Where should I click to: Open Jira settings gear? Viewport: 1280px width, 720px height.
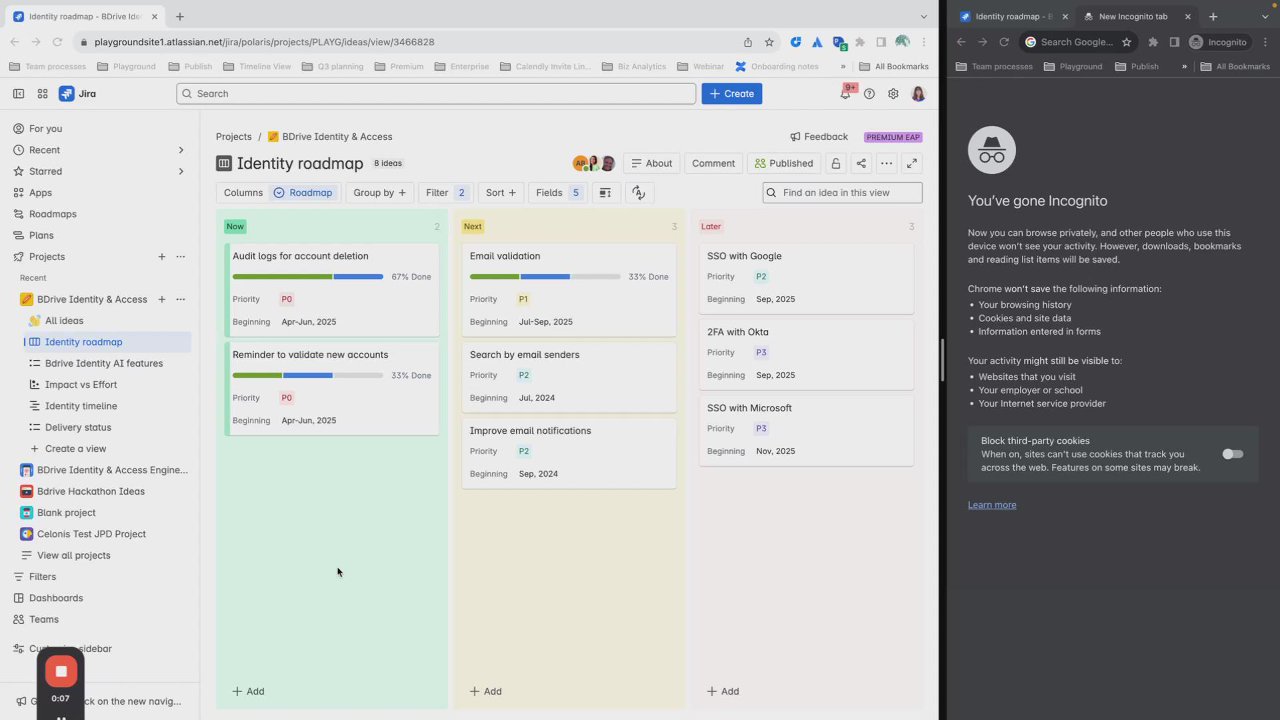pyautogui.click(x=893, y=93)
